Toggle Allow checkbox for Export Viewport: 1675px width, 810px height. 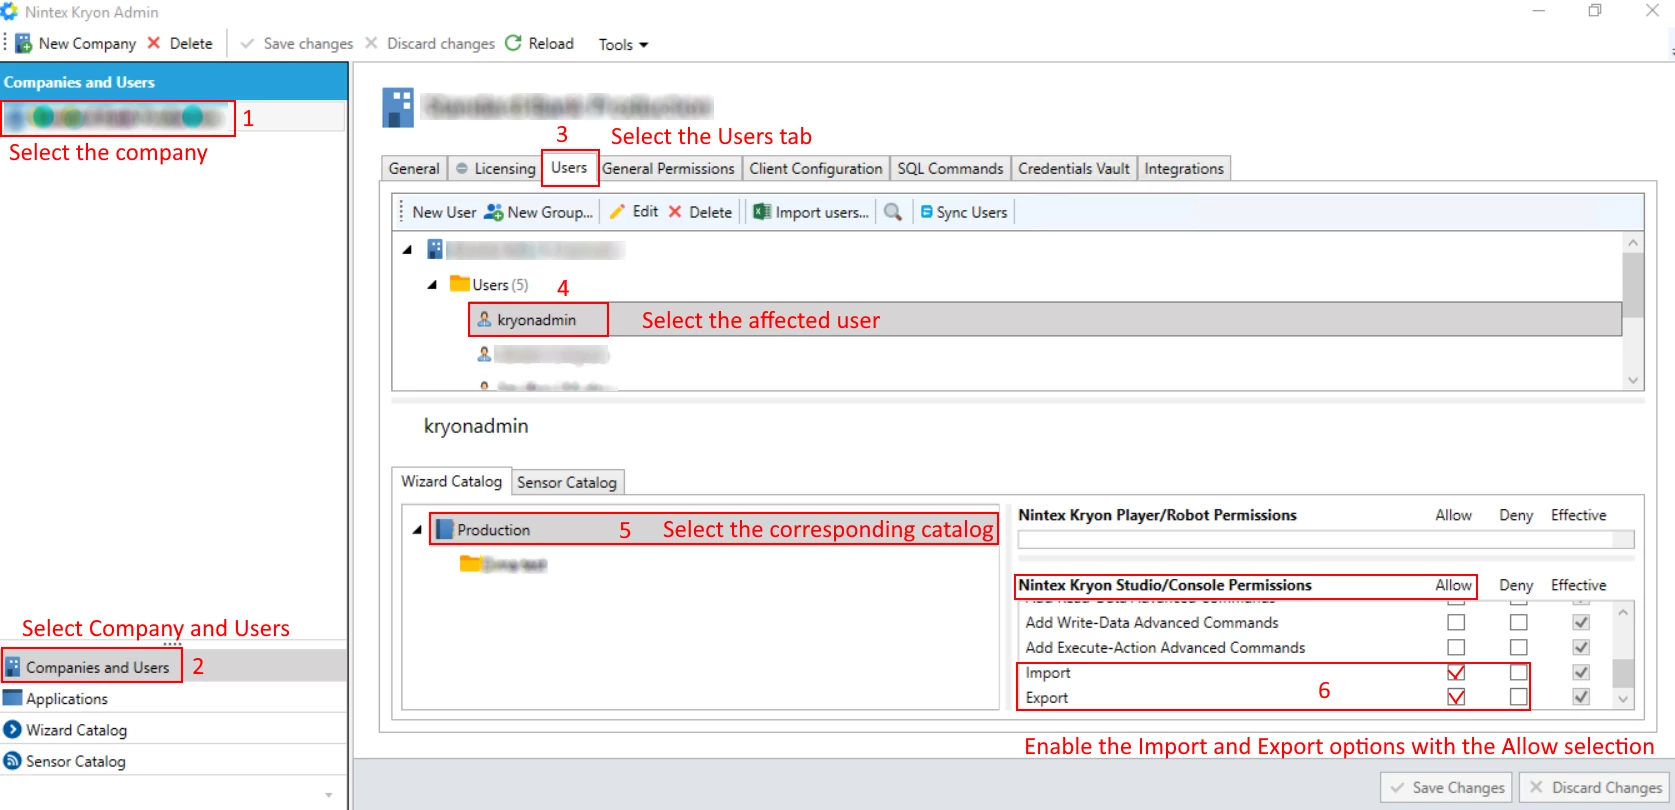(x=1456, y=697)
